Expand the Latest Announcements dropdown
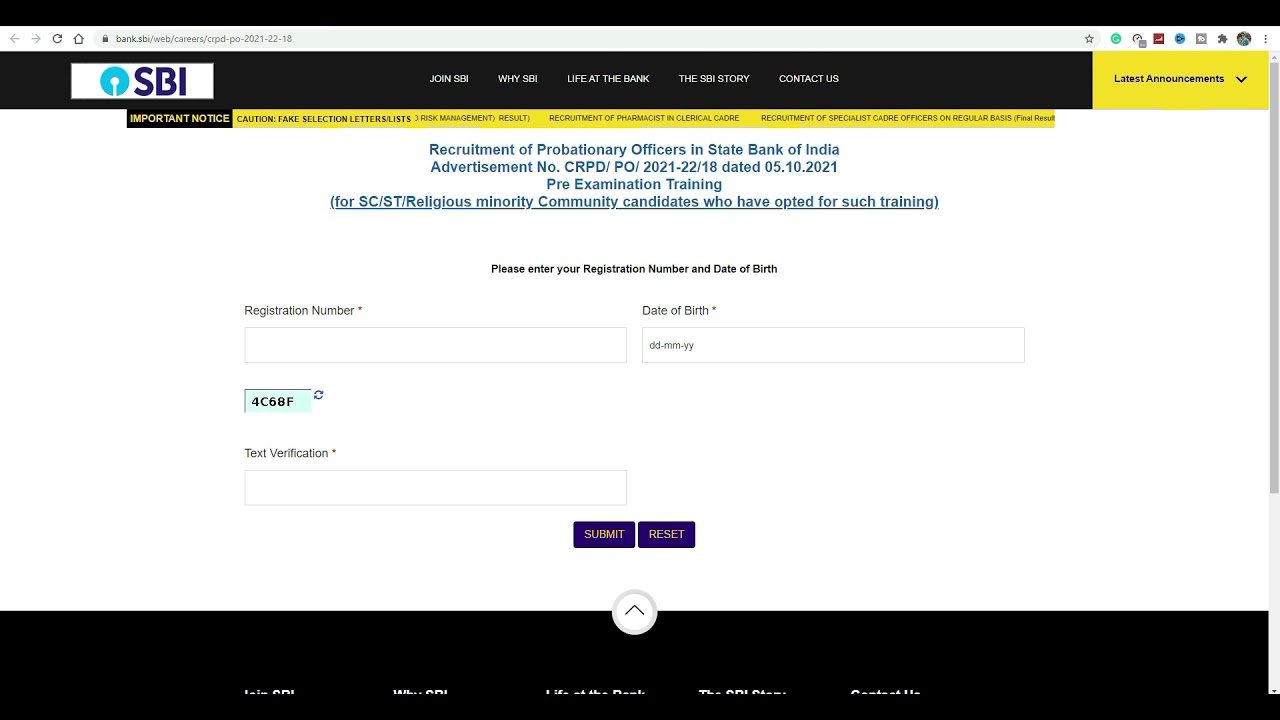This screenshot has width=1280, height=720. coord(1180,79)
